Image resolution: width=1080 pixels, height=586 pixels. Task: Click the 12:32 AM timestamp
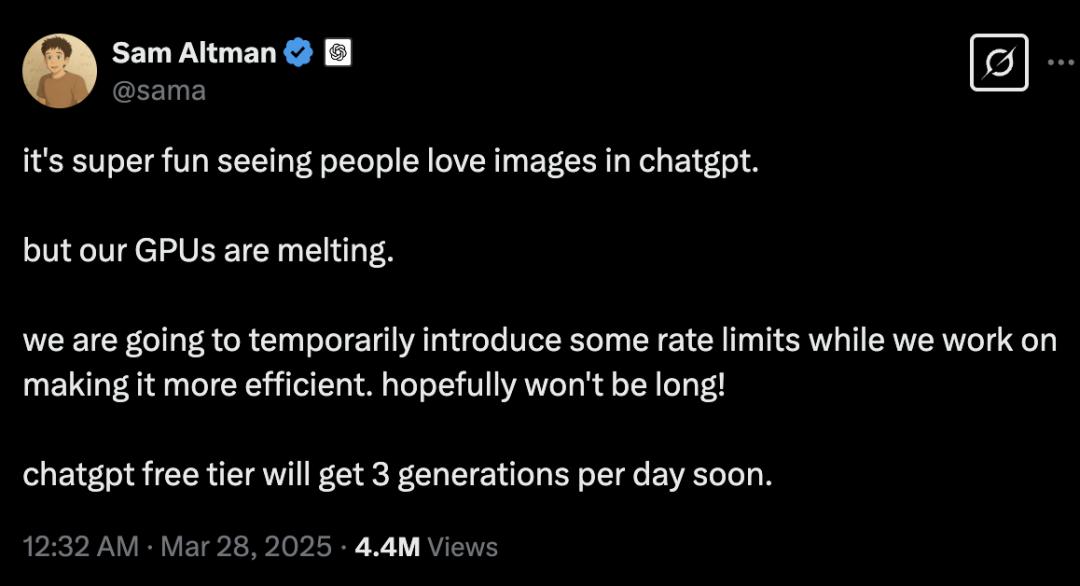coord(81,547)
